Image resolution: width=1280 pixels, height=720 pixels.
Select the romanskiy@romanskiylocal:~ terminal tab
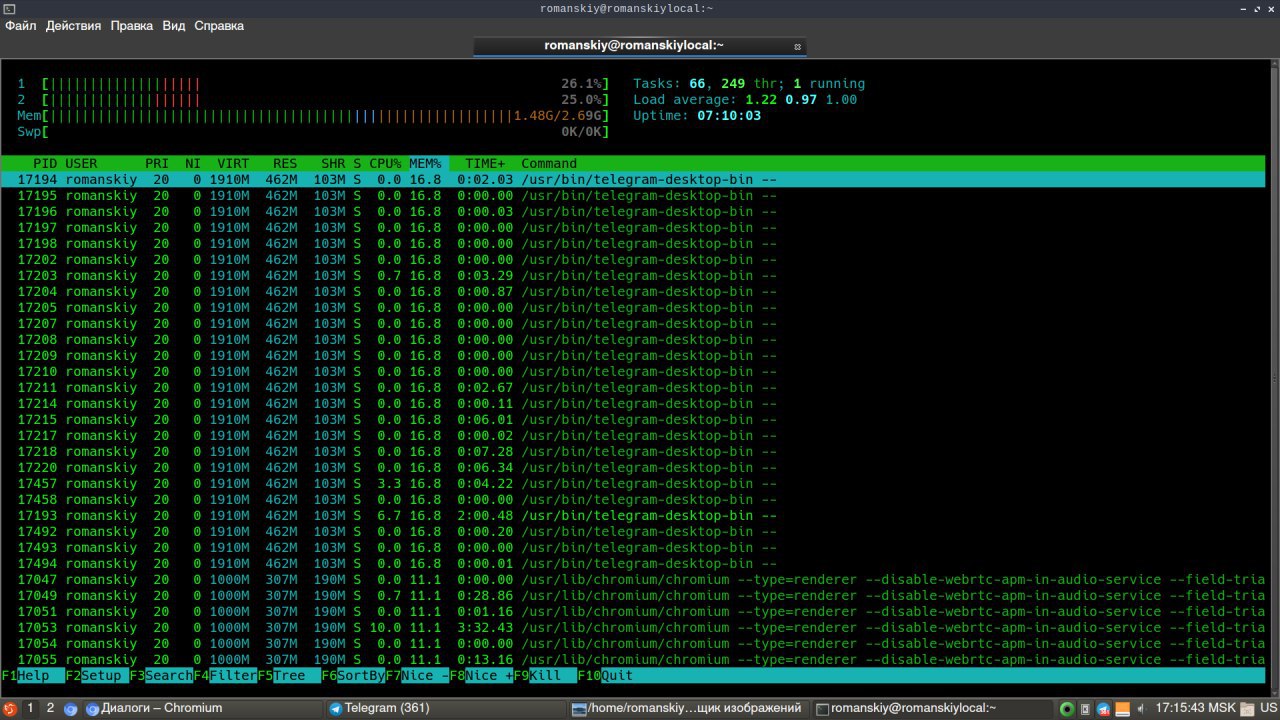639,46
